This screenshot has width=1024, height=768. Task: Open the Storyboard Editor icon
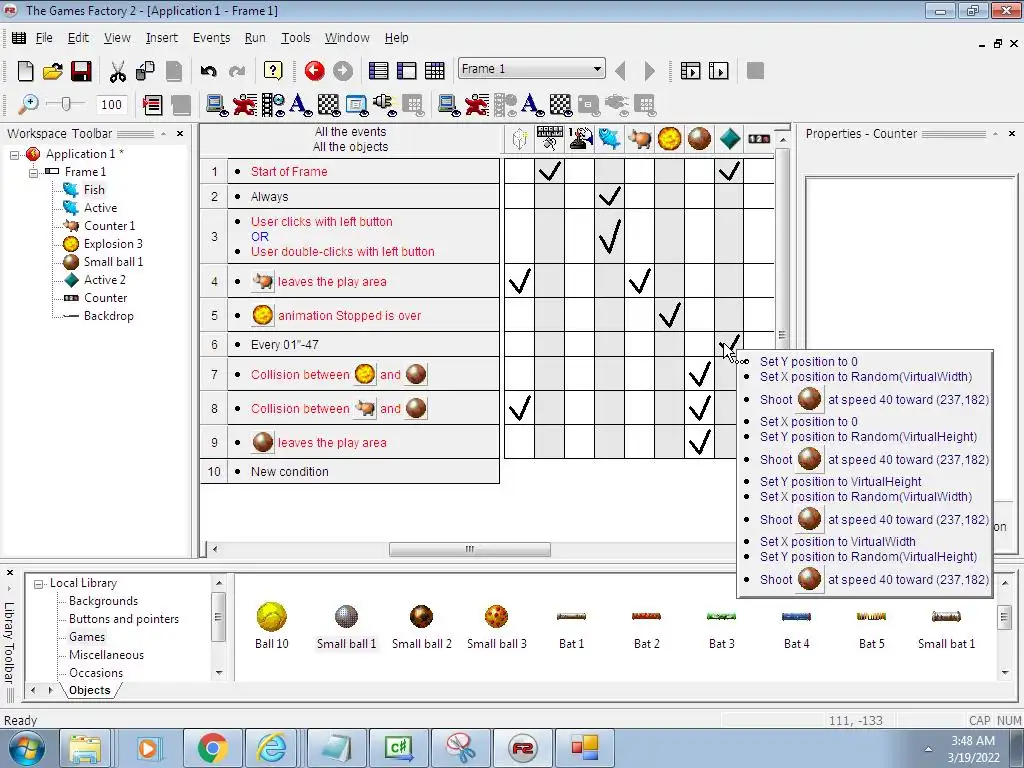(x=378, y=71)
